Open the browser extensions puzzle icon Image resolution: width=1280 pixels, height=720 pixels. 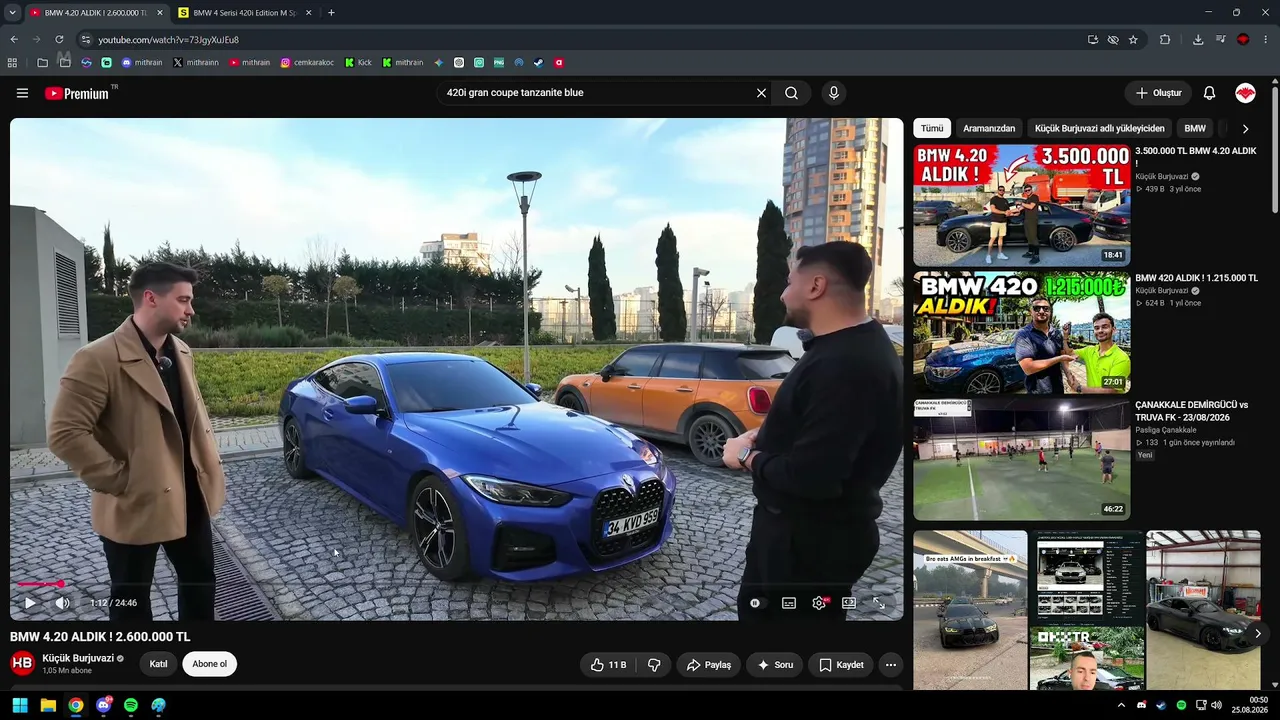(1165, 40)
